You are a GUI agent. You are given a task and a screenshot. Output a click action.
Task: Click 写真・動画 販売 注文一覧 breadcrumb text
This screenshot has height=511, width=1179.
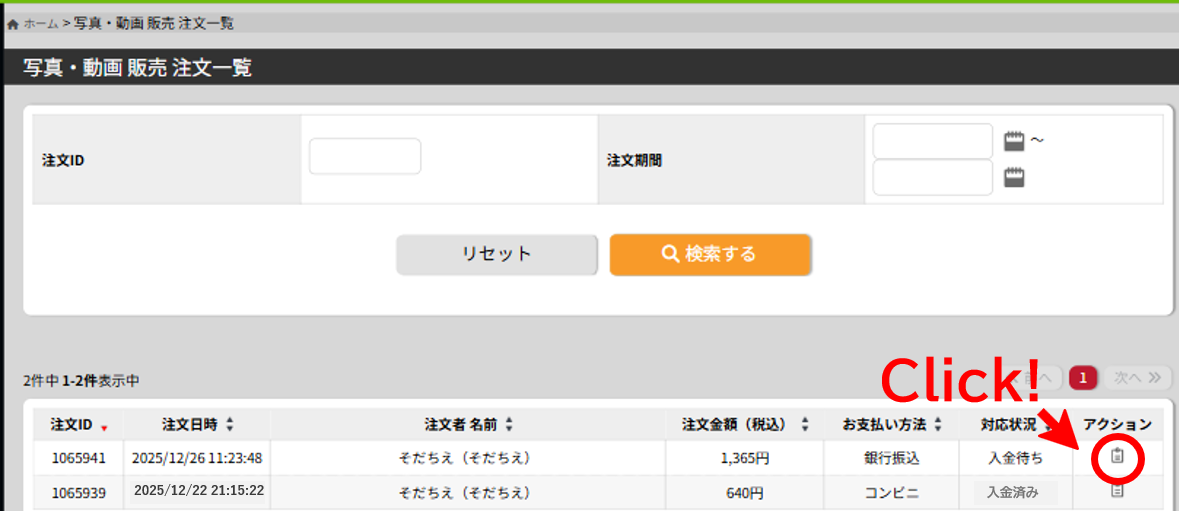pos(154,23)
